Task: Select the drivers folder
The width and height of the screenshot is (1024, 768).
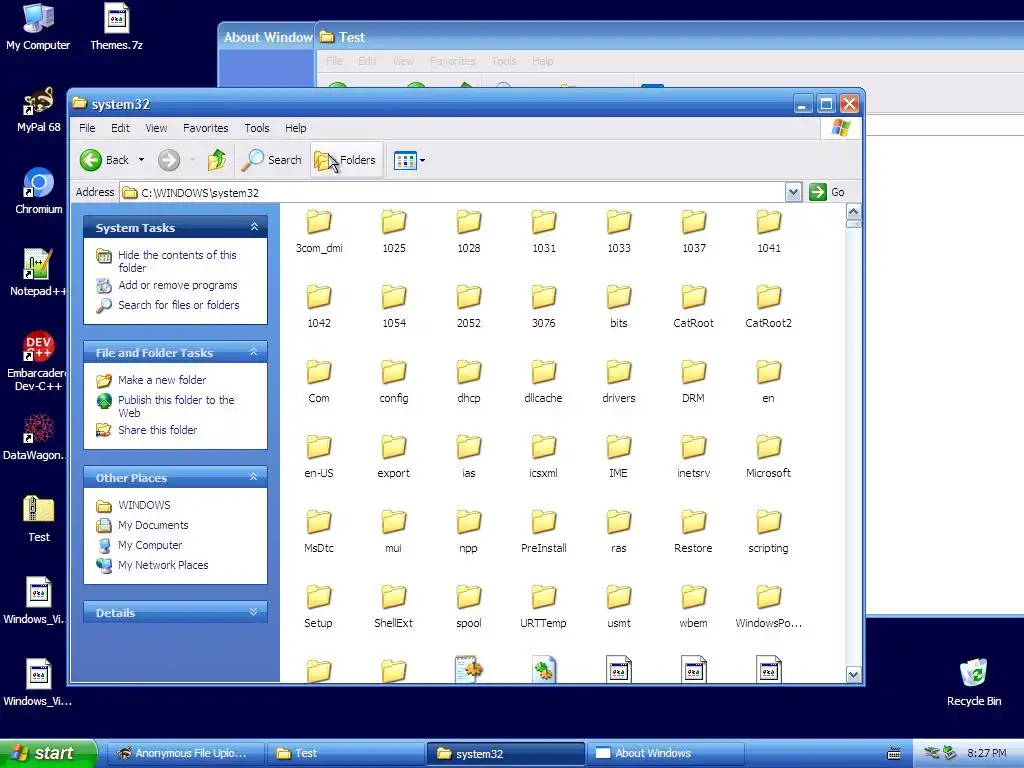Action: (x=618, y=382)
